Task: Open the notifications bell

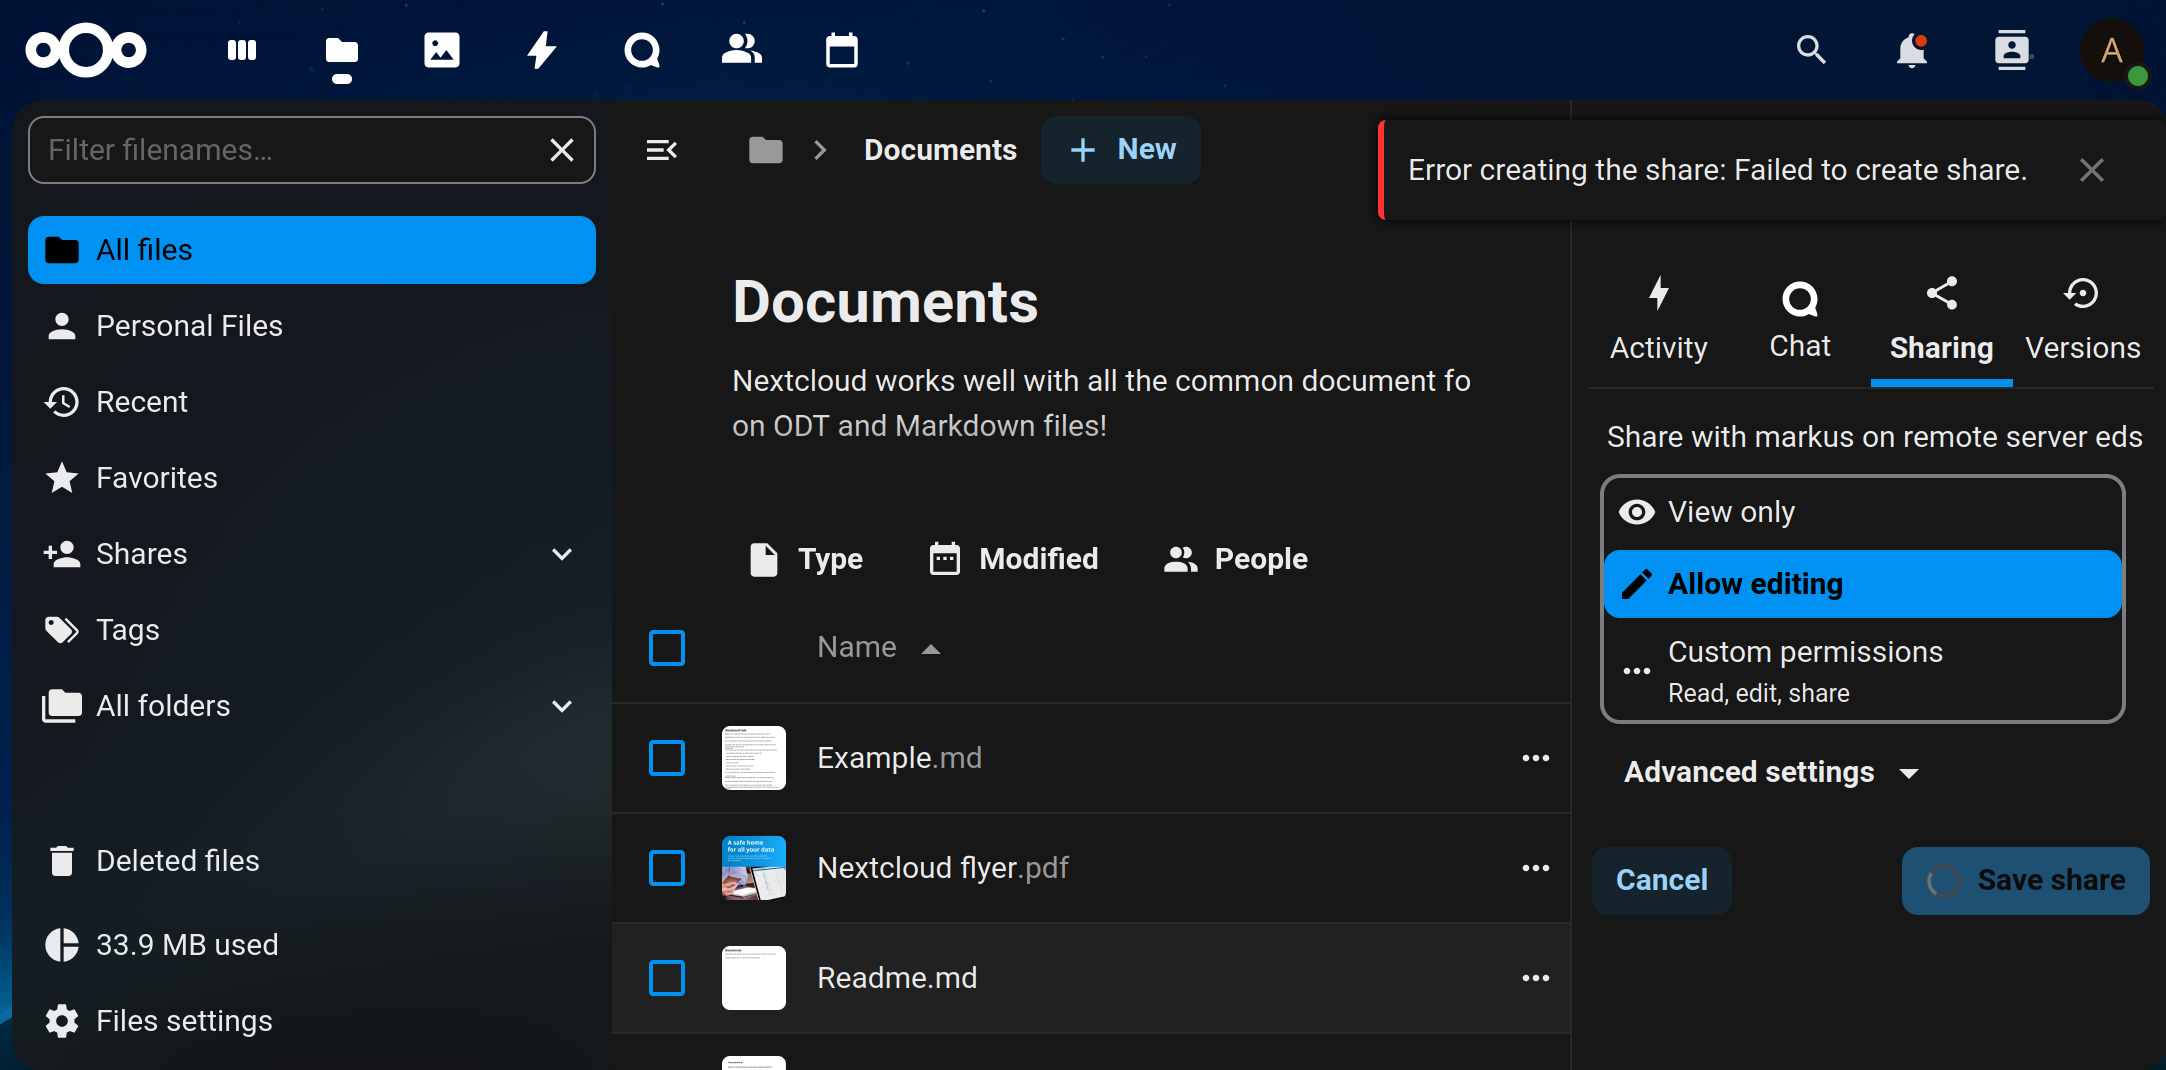Action: point(1911,50)
